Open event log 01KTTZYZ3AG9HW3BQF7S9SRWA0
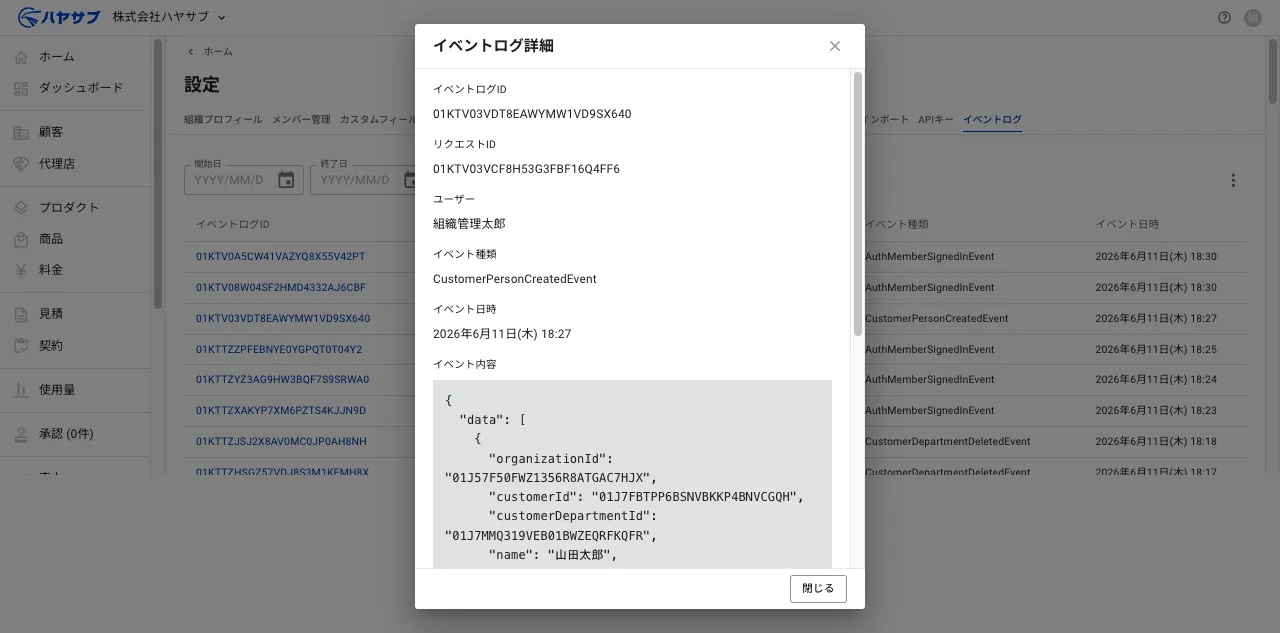 coord(282,380)
